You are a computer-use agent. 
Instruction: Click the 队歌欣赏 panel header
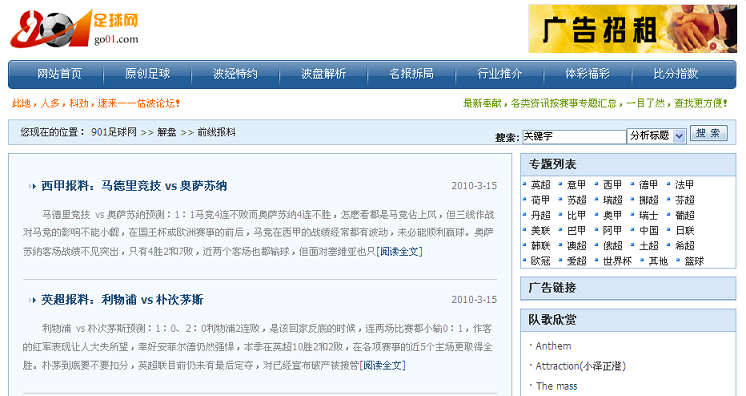coord(628,320)
